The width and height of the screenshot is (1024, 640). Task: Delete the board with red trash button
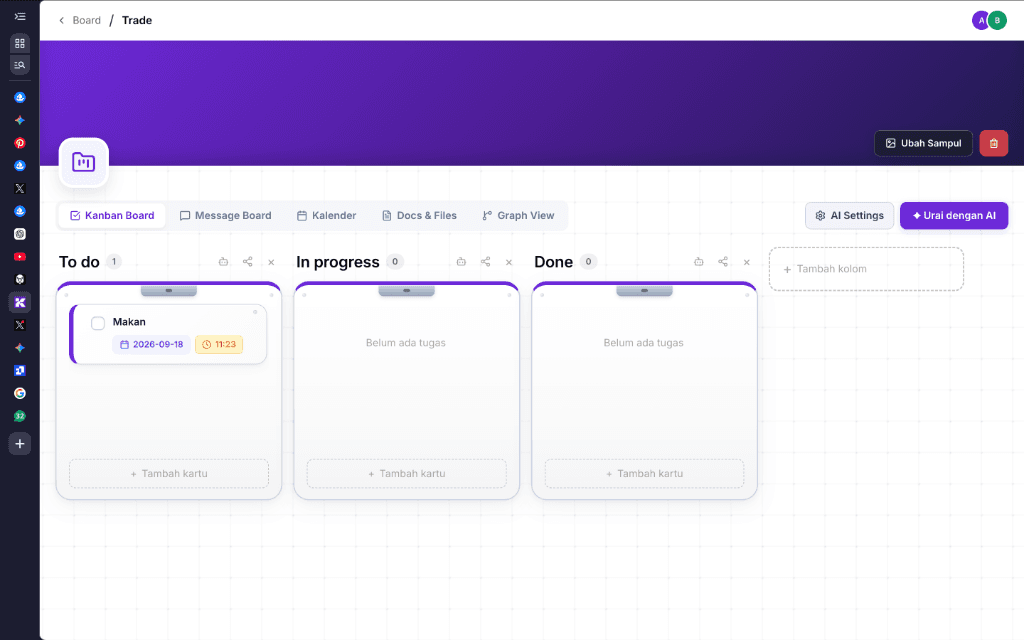(x=993, y=144)
